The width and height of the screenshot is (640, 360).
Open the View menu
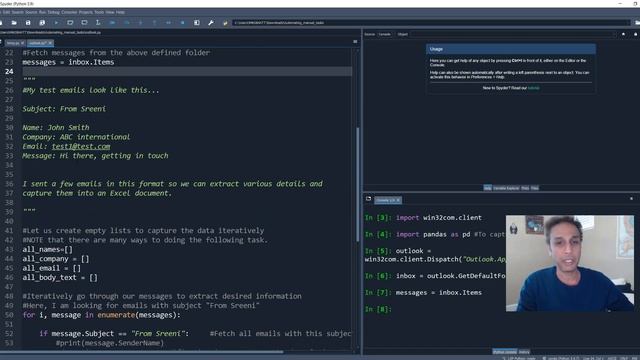110,12
